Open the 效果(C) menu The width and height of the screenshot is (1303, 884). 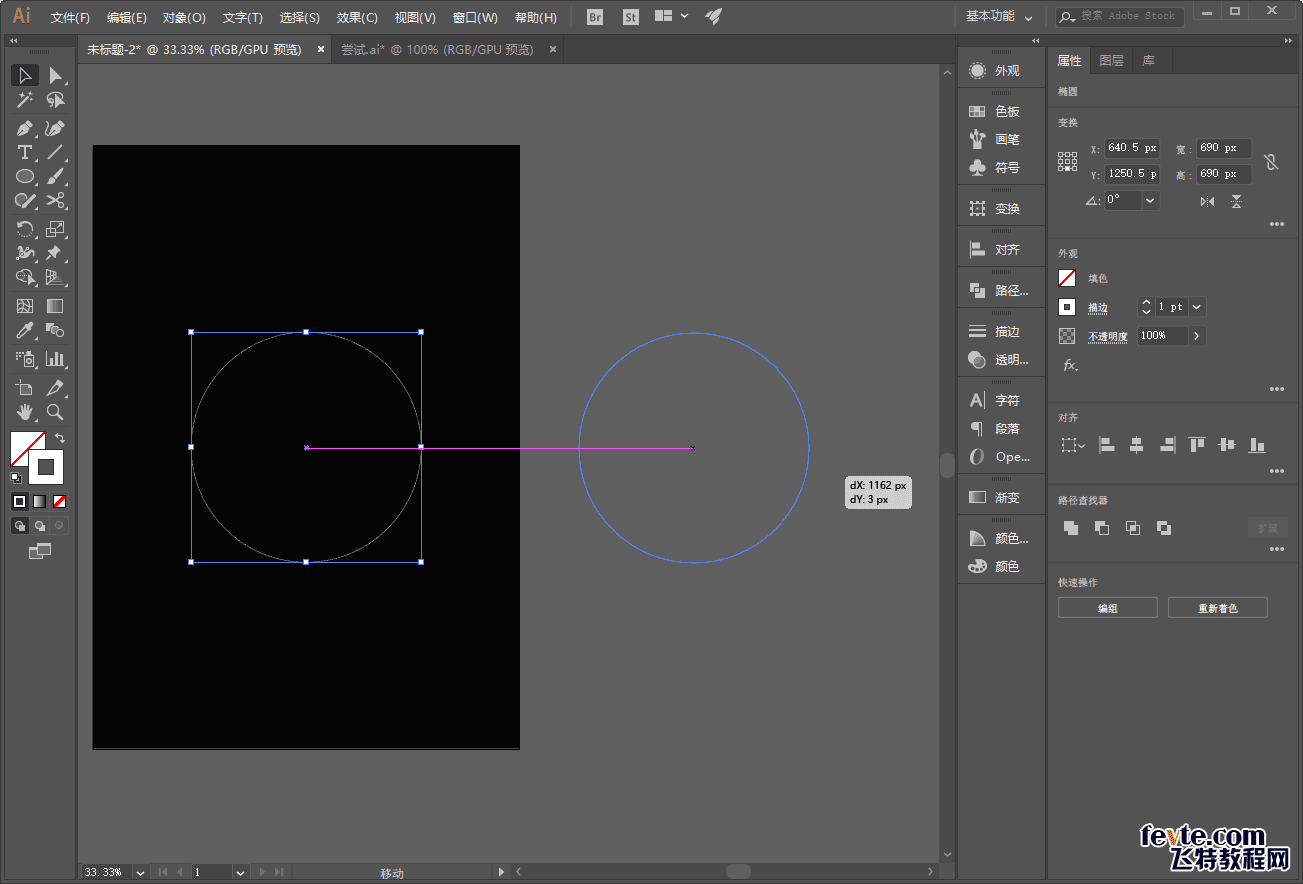point(357,17)
